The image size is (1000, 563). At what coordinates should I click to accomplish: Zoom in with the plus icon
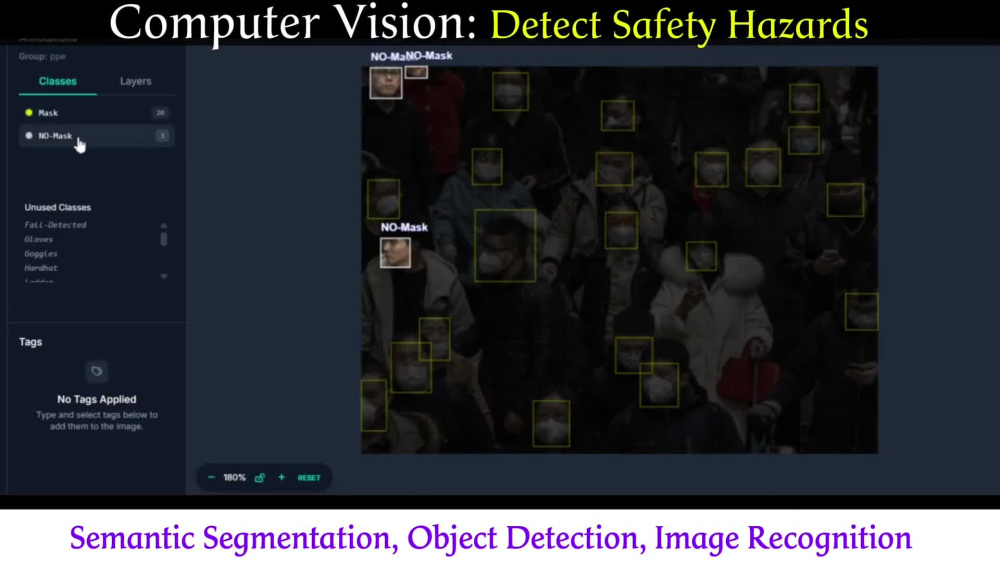[x=281, y=478]
